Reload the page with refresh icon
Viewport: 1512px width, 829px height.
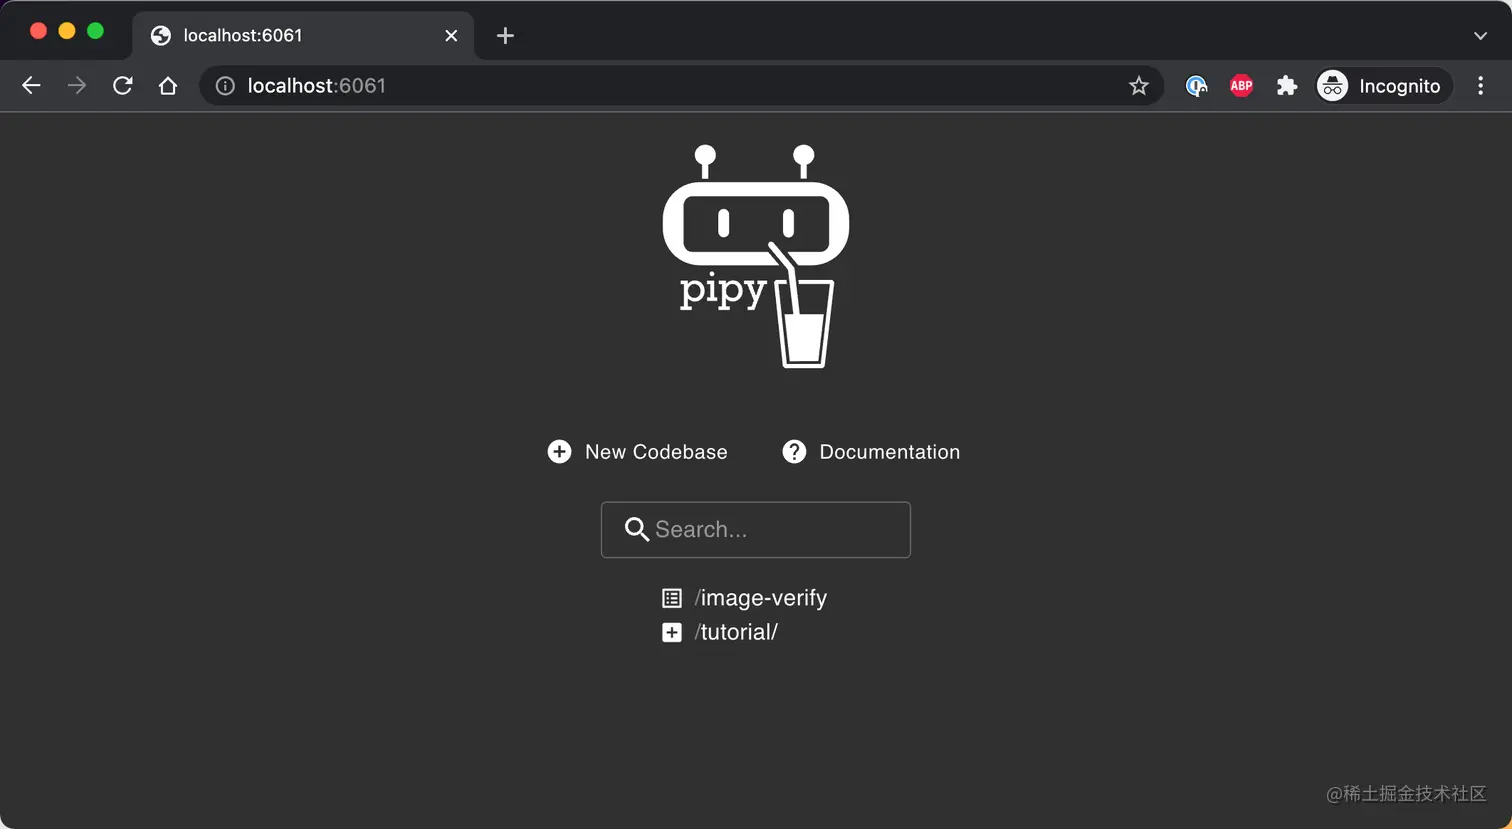[x=123, y=86]
